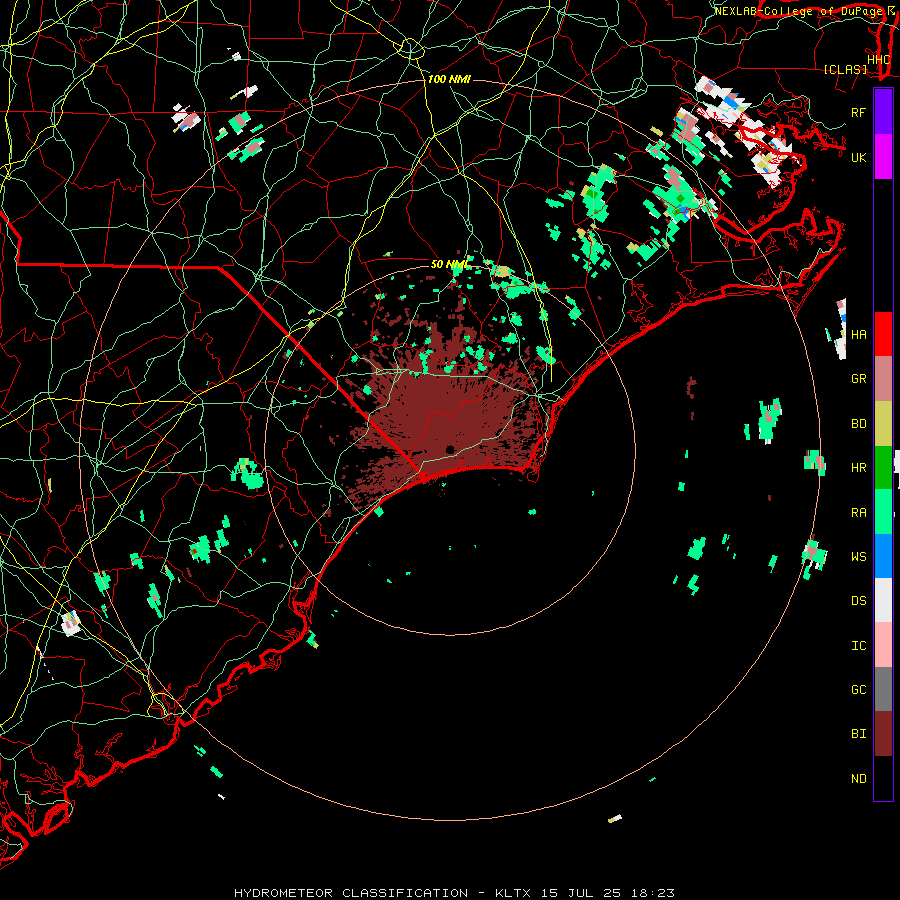Click the 100 NMI range ring label
This screenshot has width=900, height=900.
449,79
